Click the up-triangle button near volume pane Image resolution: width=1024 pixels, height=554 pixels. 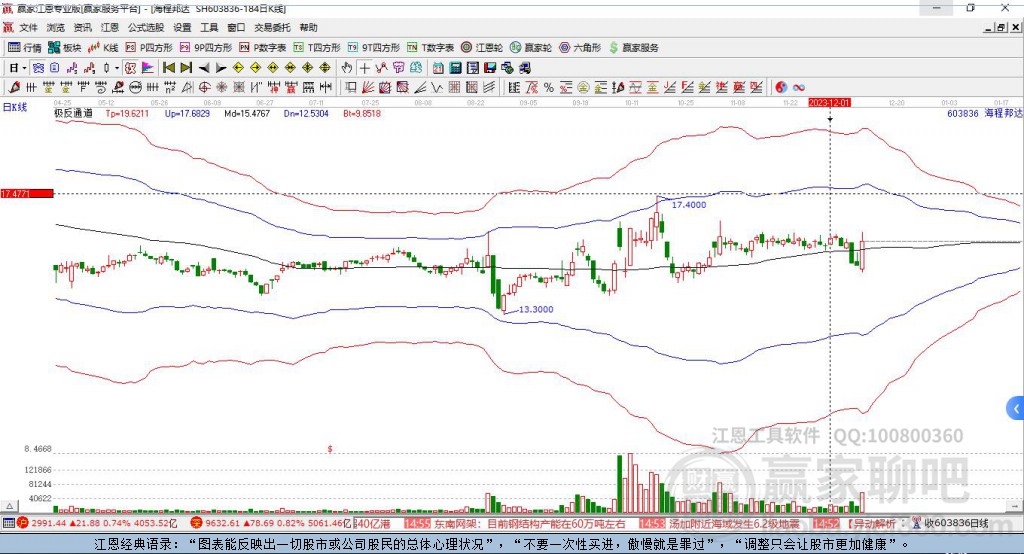(x=9, y=506)
